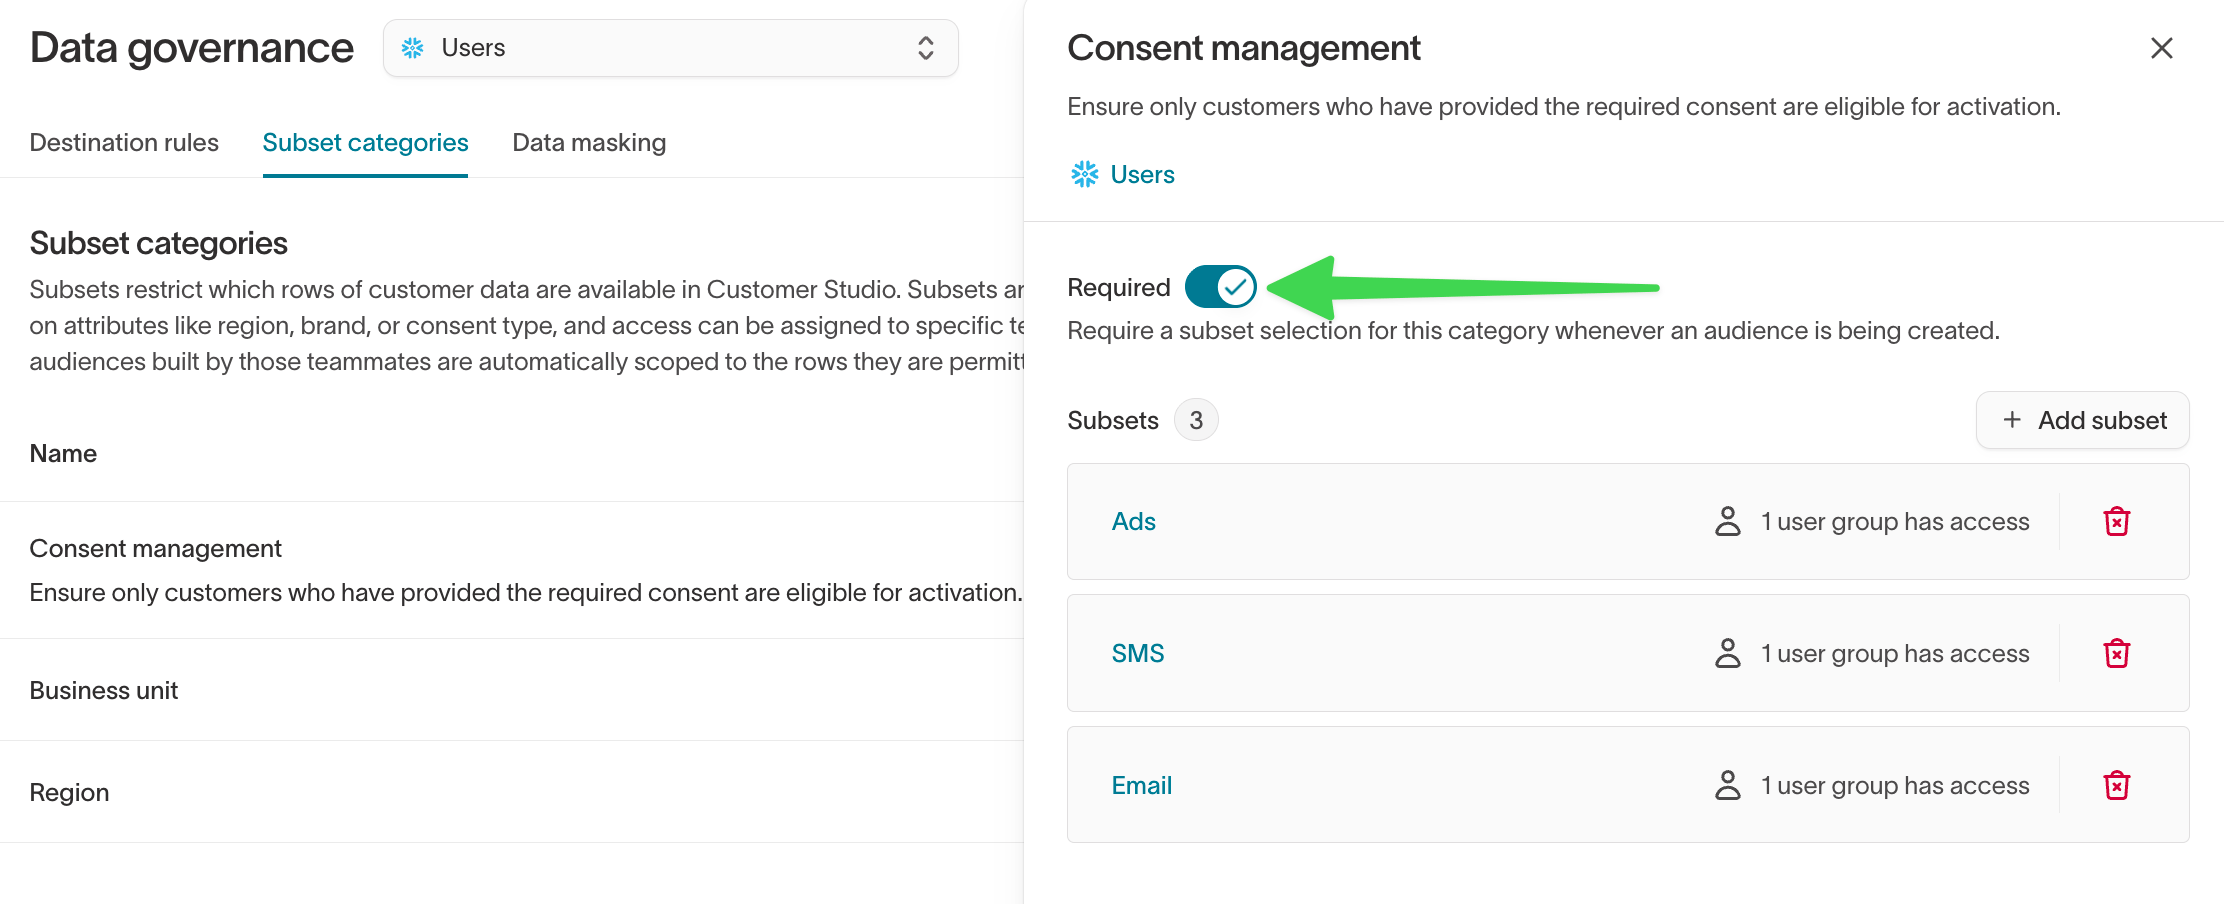This screenshot has height=904, width=2224.
Task: Click '1 user group has access' for Ads
Action: pyautogui.click(x=1895, y=522)
